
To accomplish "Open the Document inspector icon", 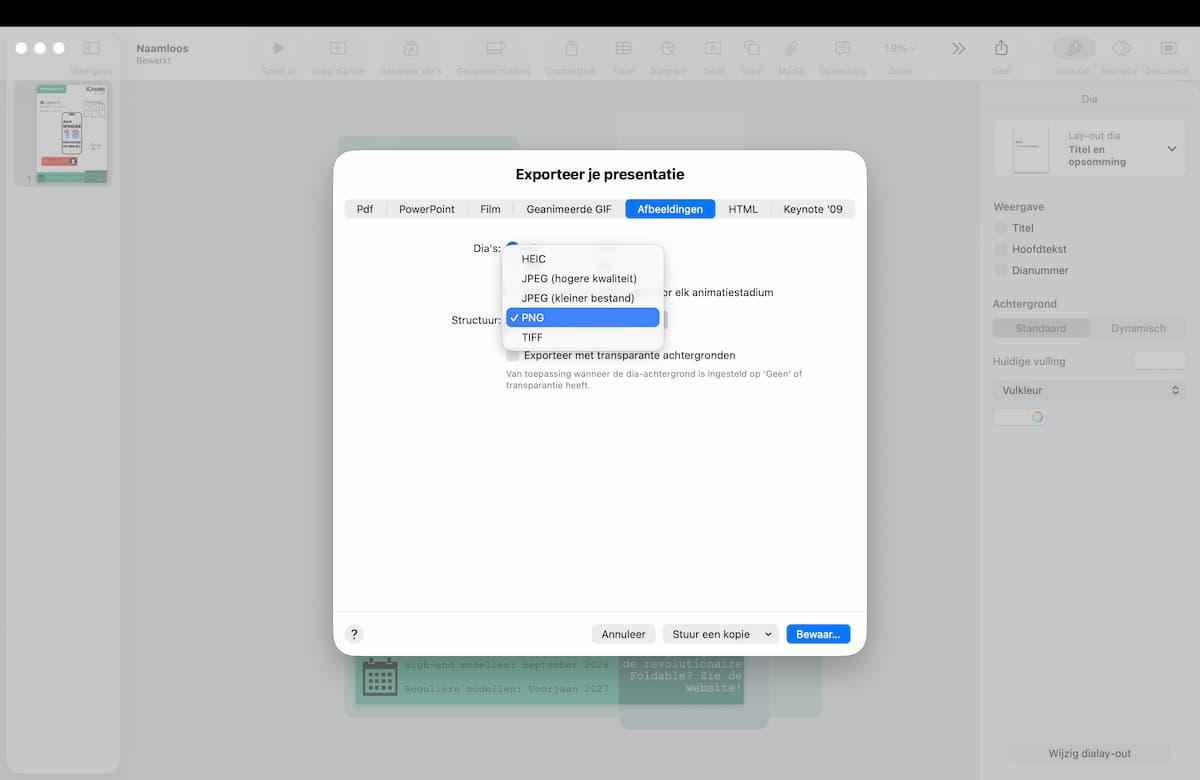I will coord(1168,48).
